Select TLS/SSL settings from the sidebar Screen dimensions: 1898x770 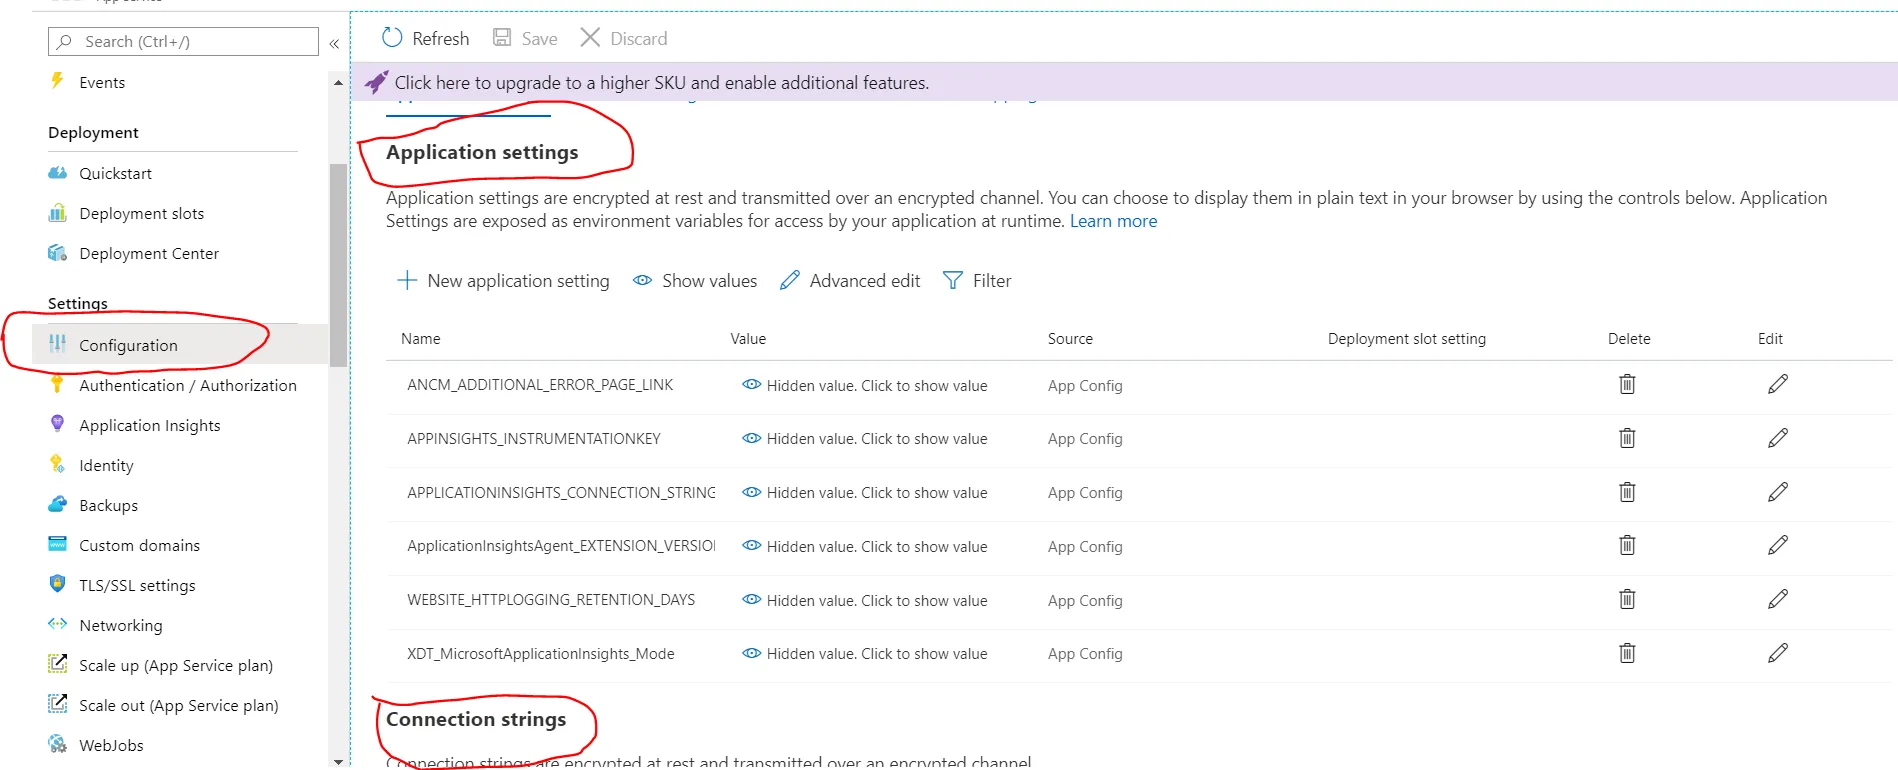[x=137, y=586]
